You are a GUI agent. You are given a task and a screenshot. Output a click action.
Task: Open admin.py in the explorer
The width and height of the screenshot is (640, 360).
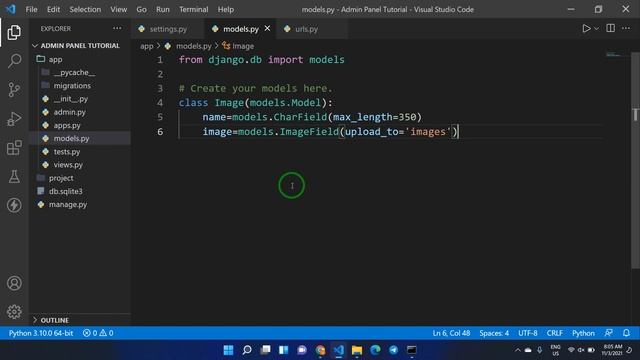coord(80,112)
